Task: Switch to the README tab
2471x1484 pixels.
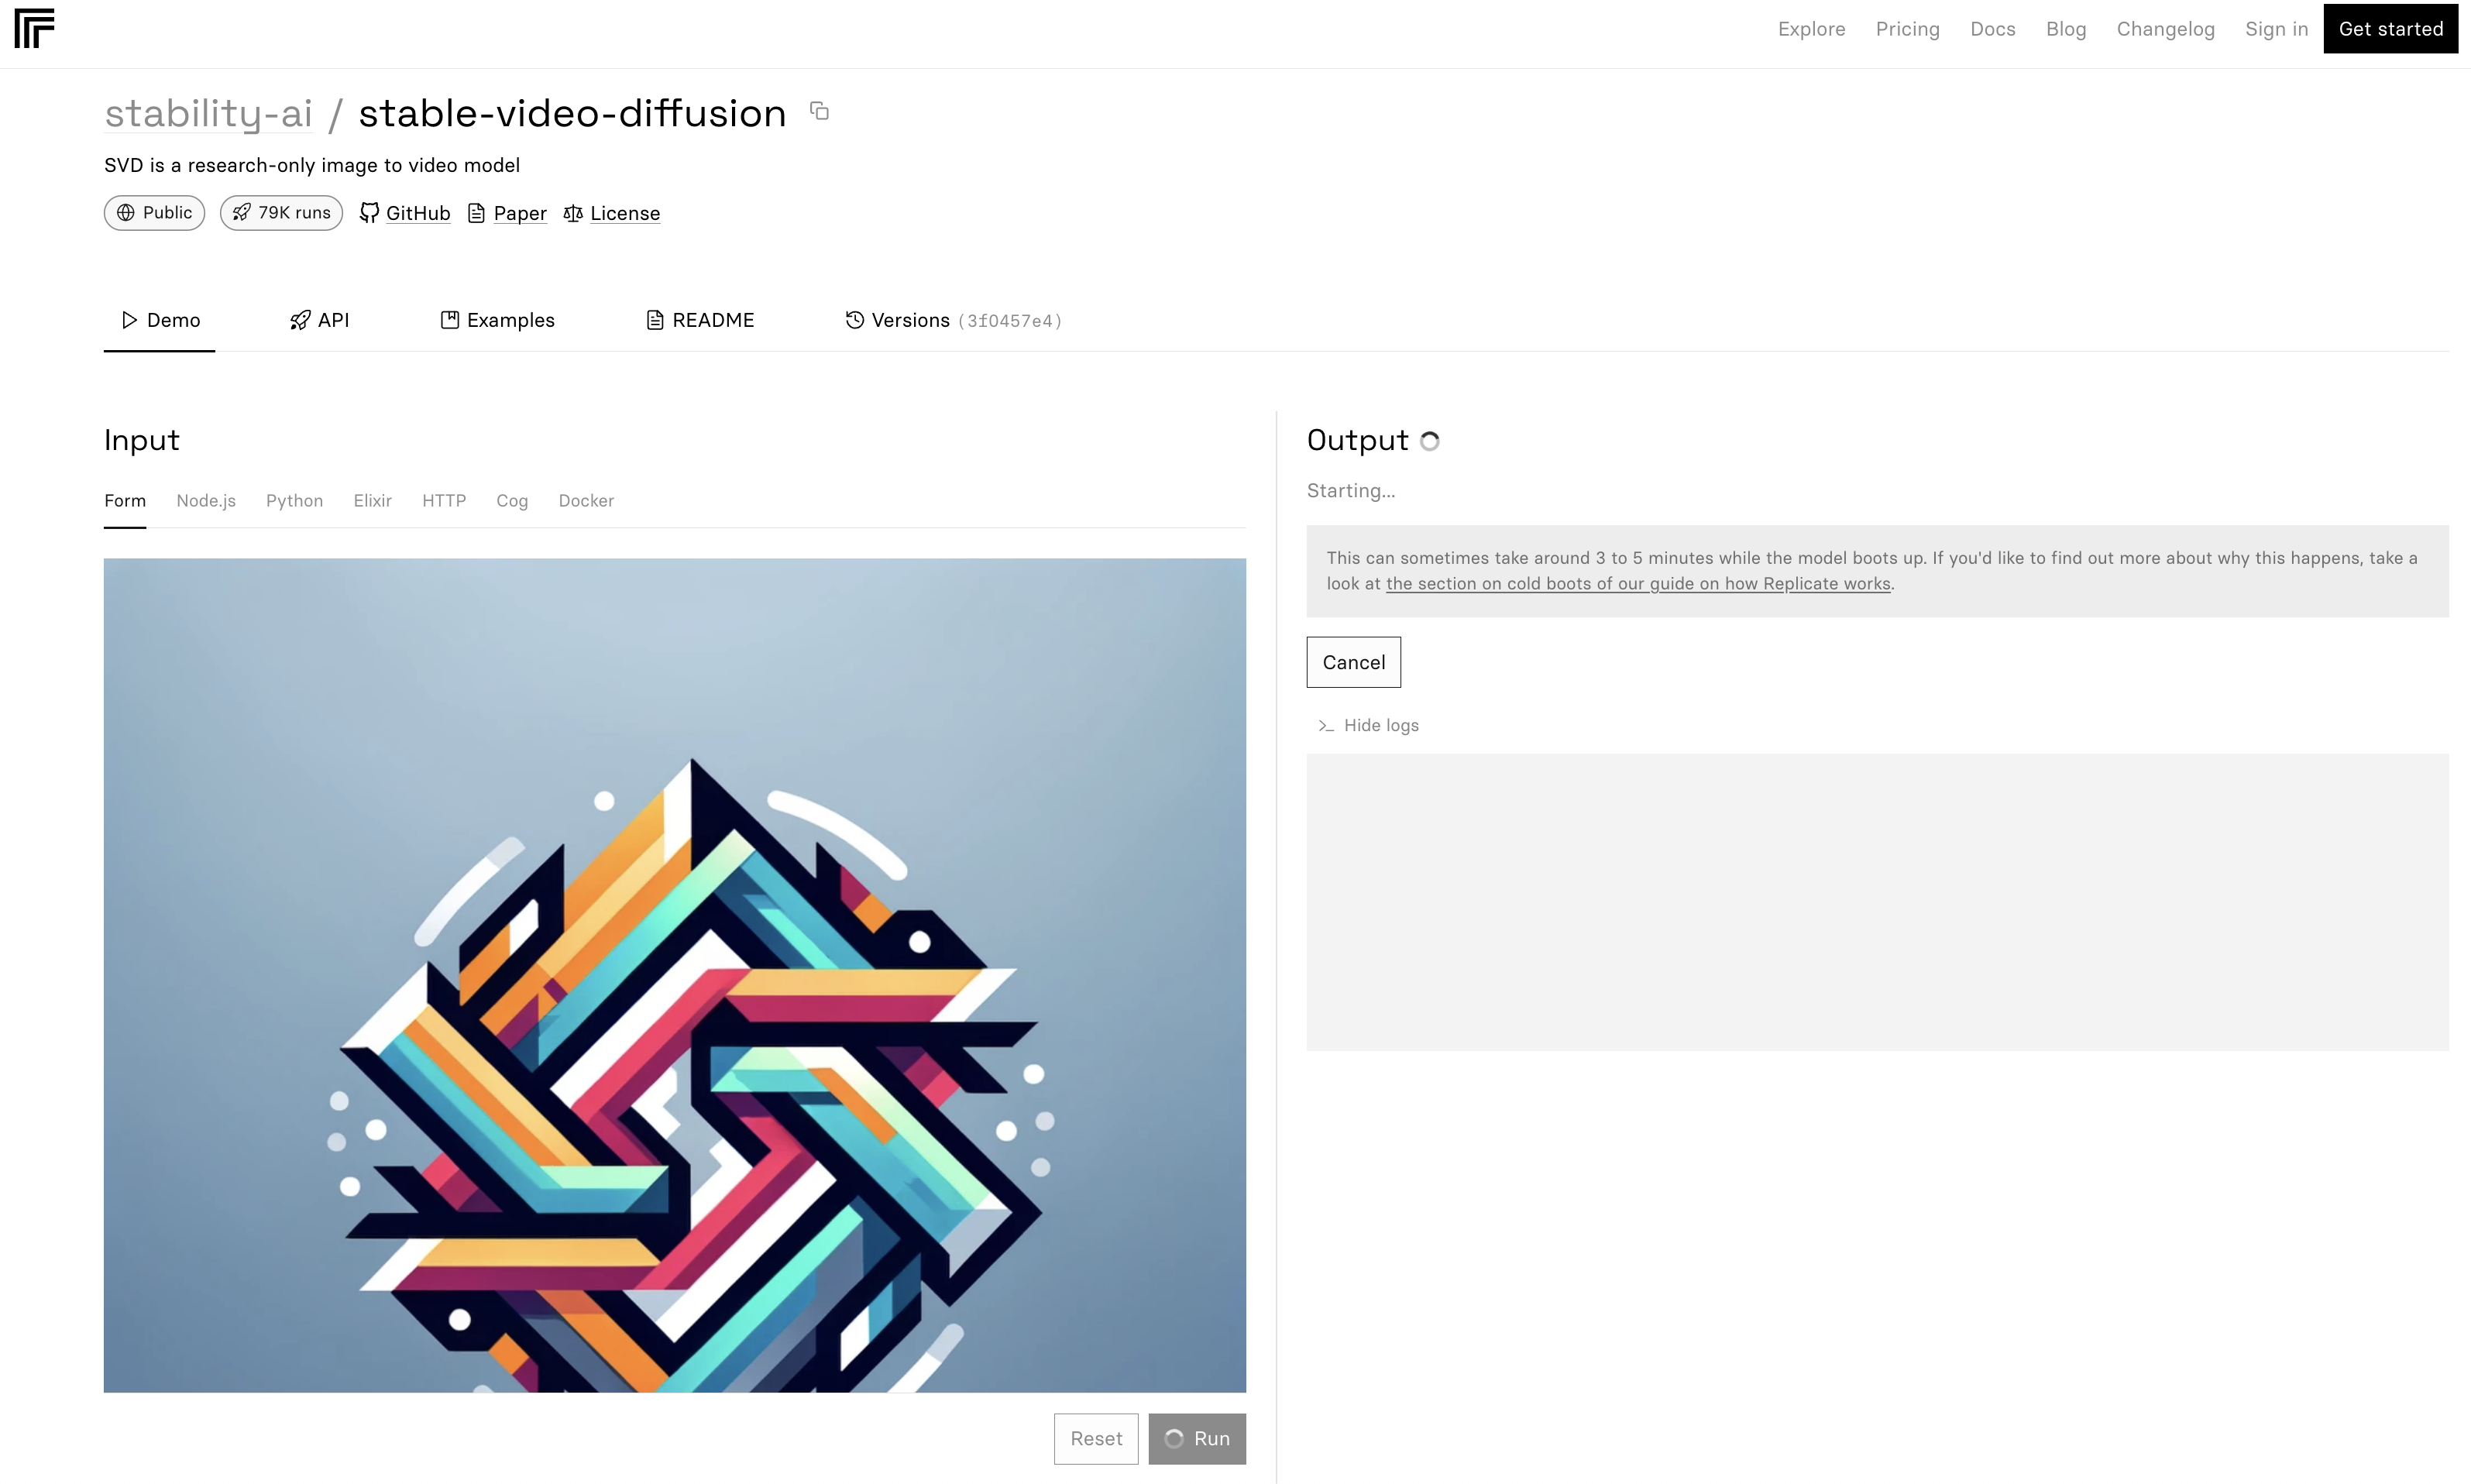Action: (x=701, y=319)
